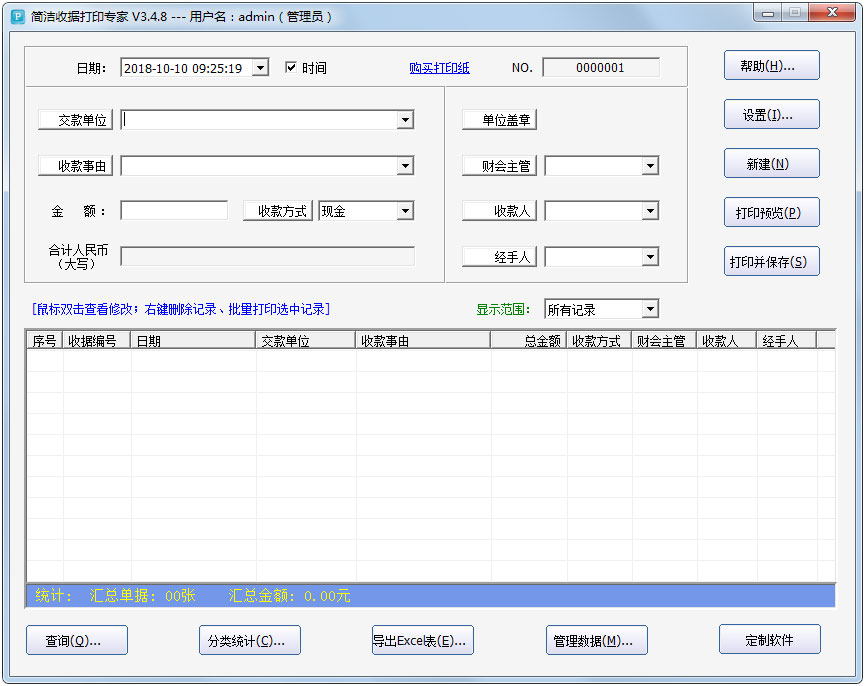Screen dimensions: 866x686
Task: Sort by 收据编号 column header
Action: tap(96, 341)
